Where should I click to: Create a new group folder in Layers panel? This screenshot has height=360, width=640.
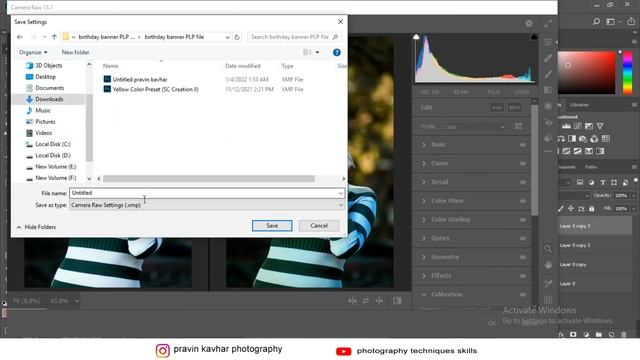click(x=598, y=335)
